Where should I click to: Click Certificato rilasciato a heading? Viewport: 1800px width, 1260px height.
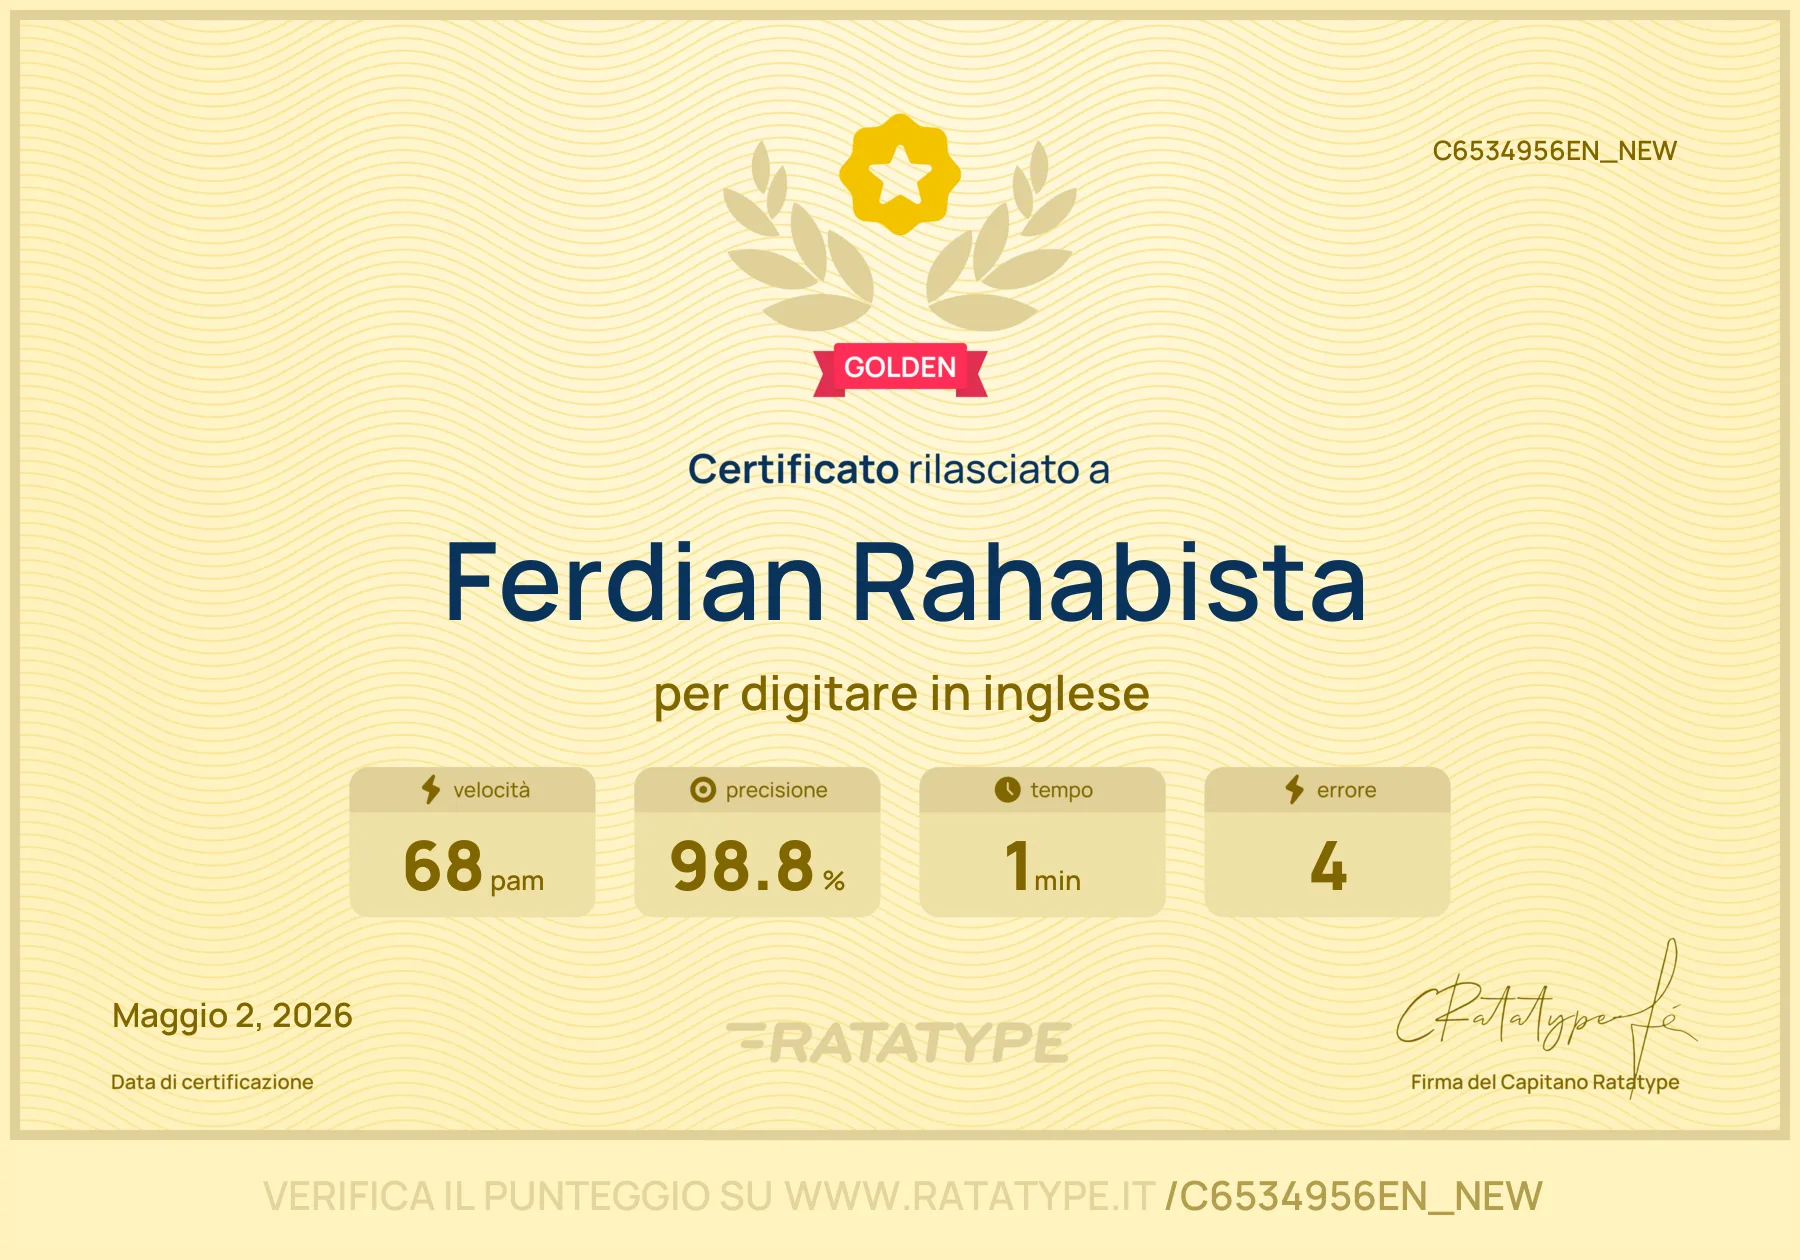coord(899,469)
